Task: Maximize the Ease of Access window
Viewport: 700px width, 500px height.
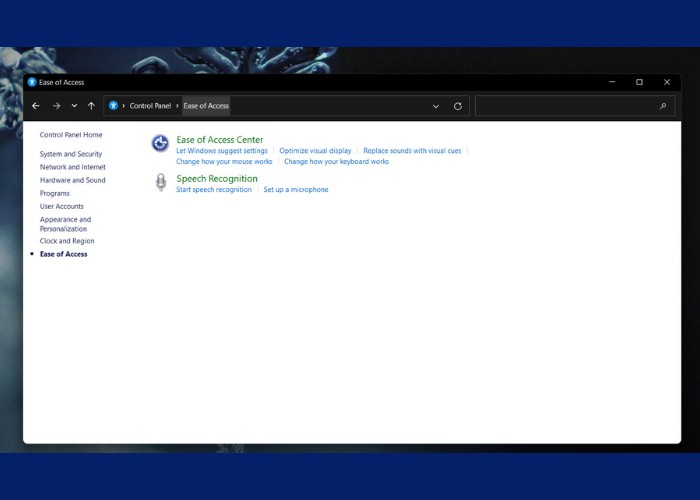Action: point(639,82)
